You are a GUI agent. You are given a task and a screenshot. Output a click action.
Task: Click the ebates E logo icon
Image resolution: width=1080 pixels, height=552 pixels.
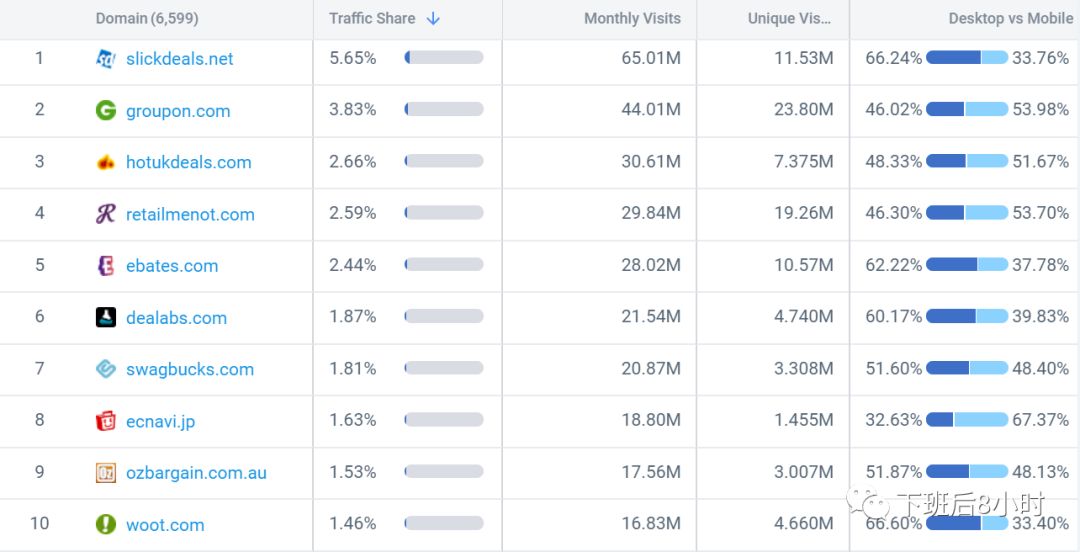106,266
